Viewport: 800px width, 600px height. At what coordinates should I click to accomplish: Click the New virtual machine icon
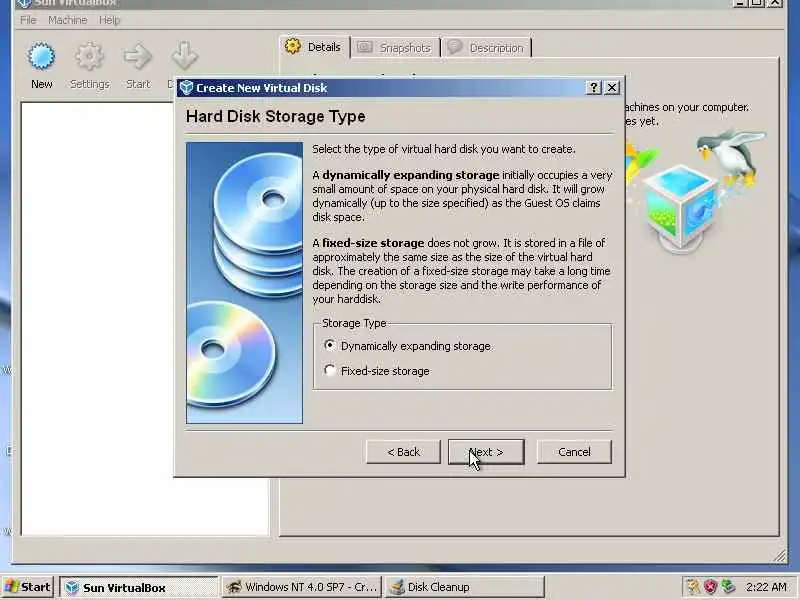coord(41,57)
